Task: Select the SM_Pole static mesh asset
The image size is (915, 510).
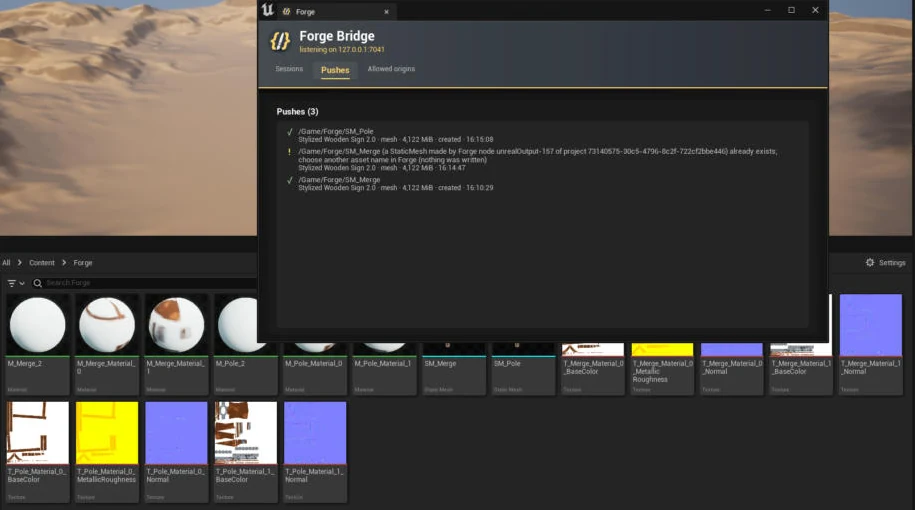Action: [x=523, y=369]
